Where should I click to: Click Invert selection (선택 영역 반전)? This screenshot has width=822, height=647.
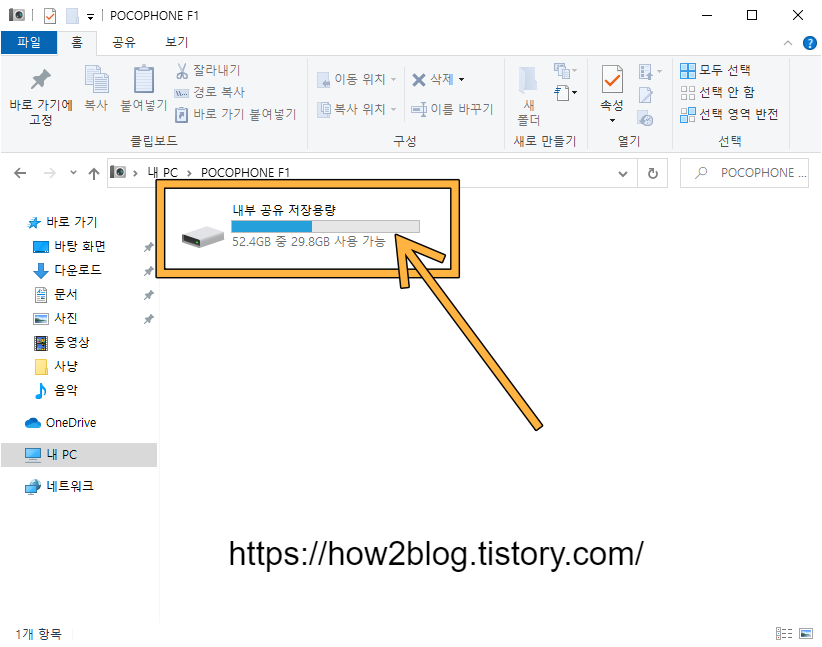pos(729,114)
